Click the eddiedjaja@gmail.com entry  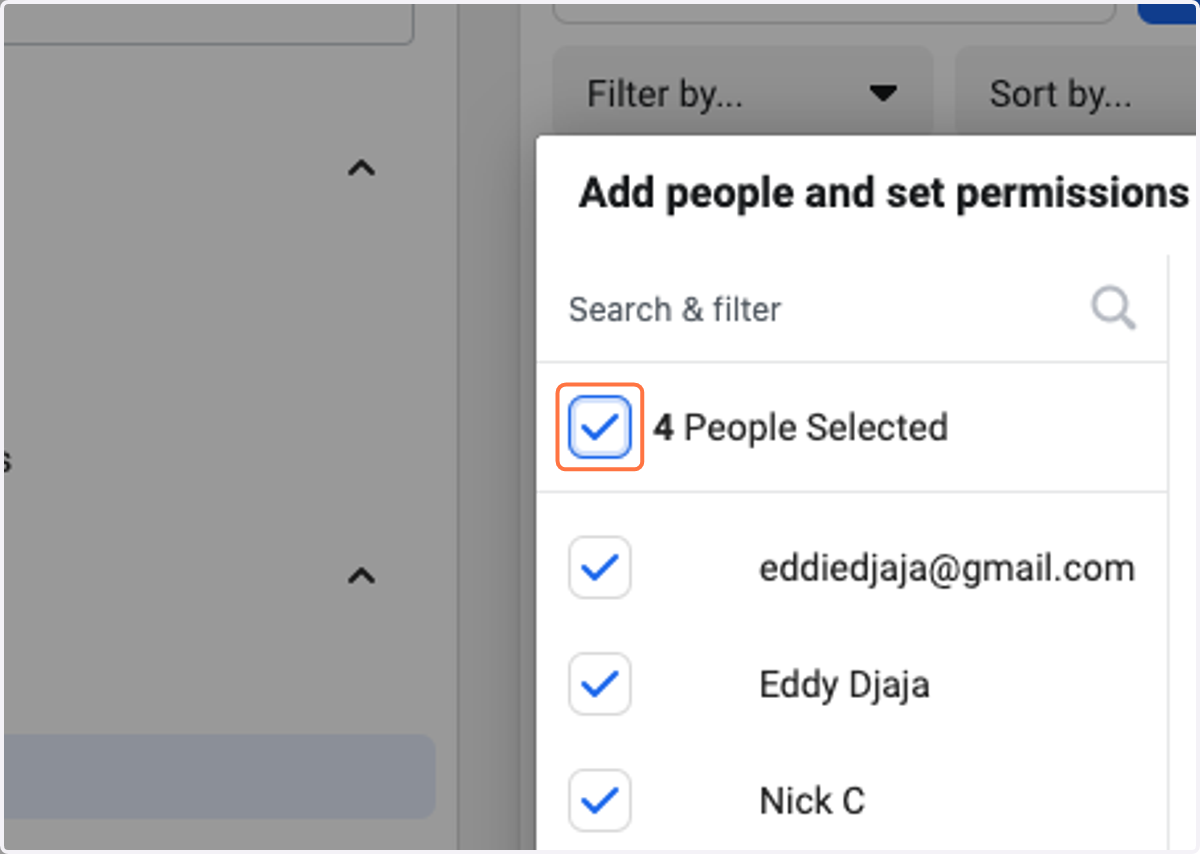tap(947, 568)
